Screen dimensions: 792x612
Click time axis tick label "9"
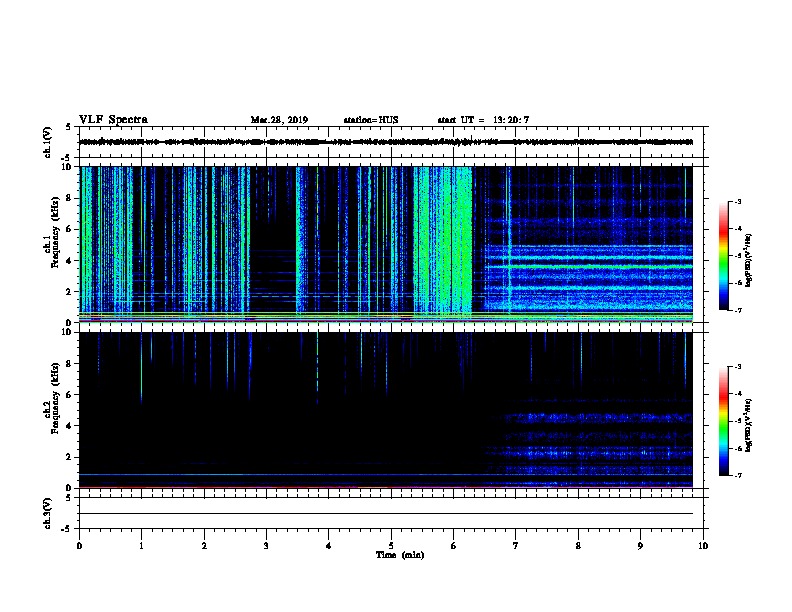pyautogui.click(x=640, y=546)
